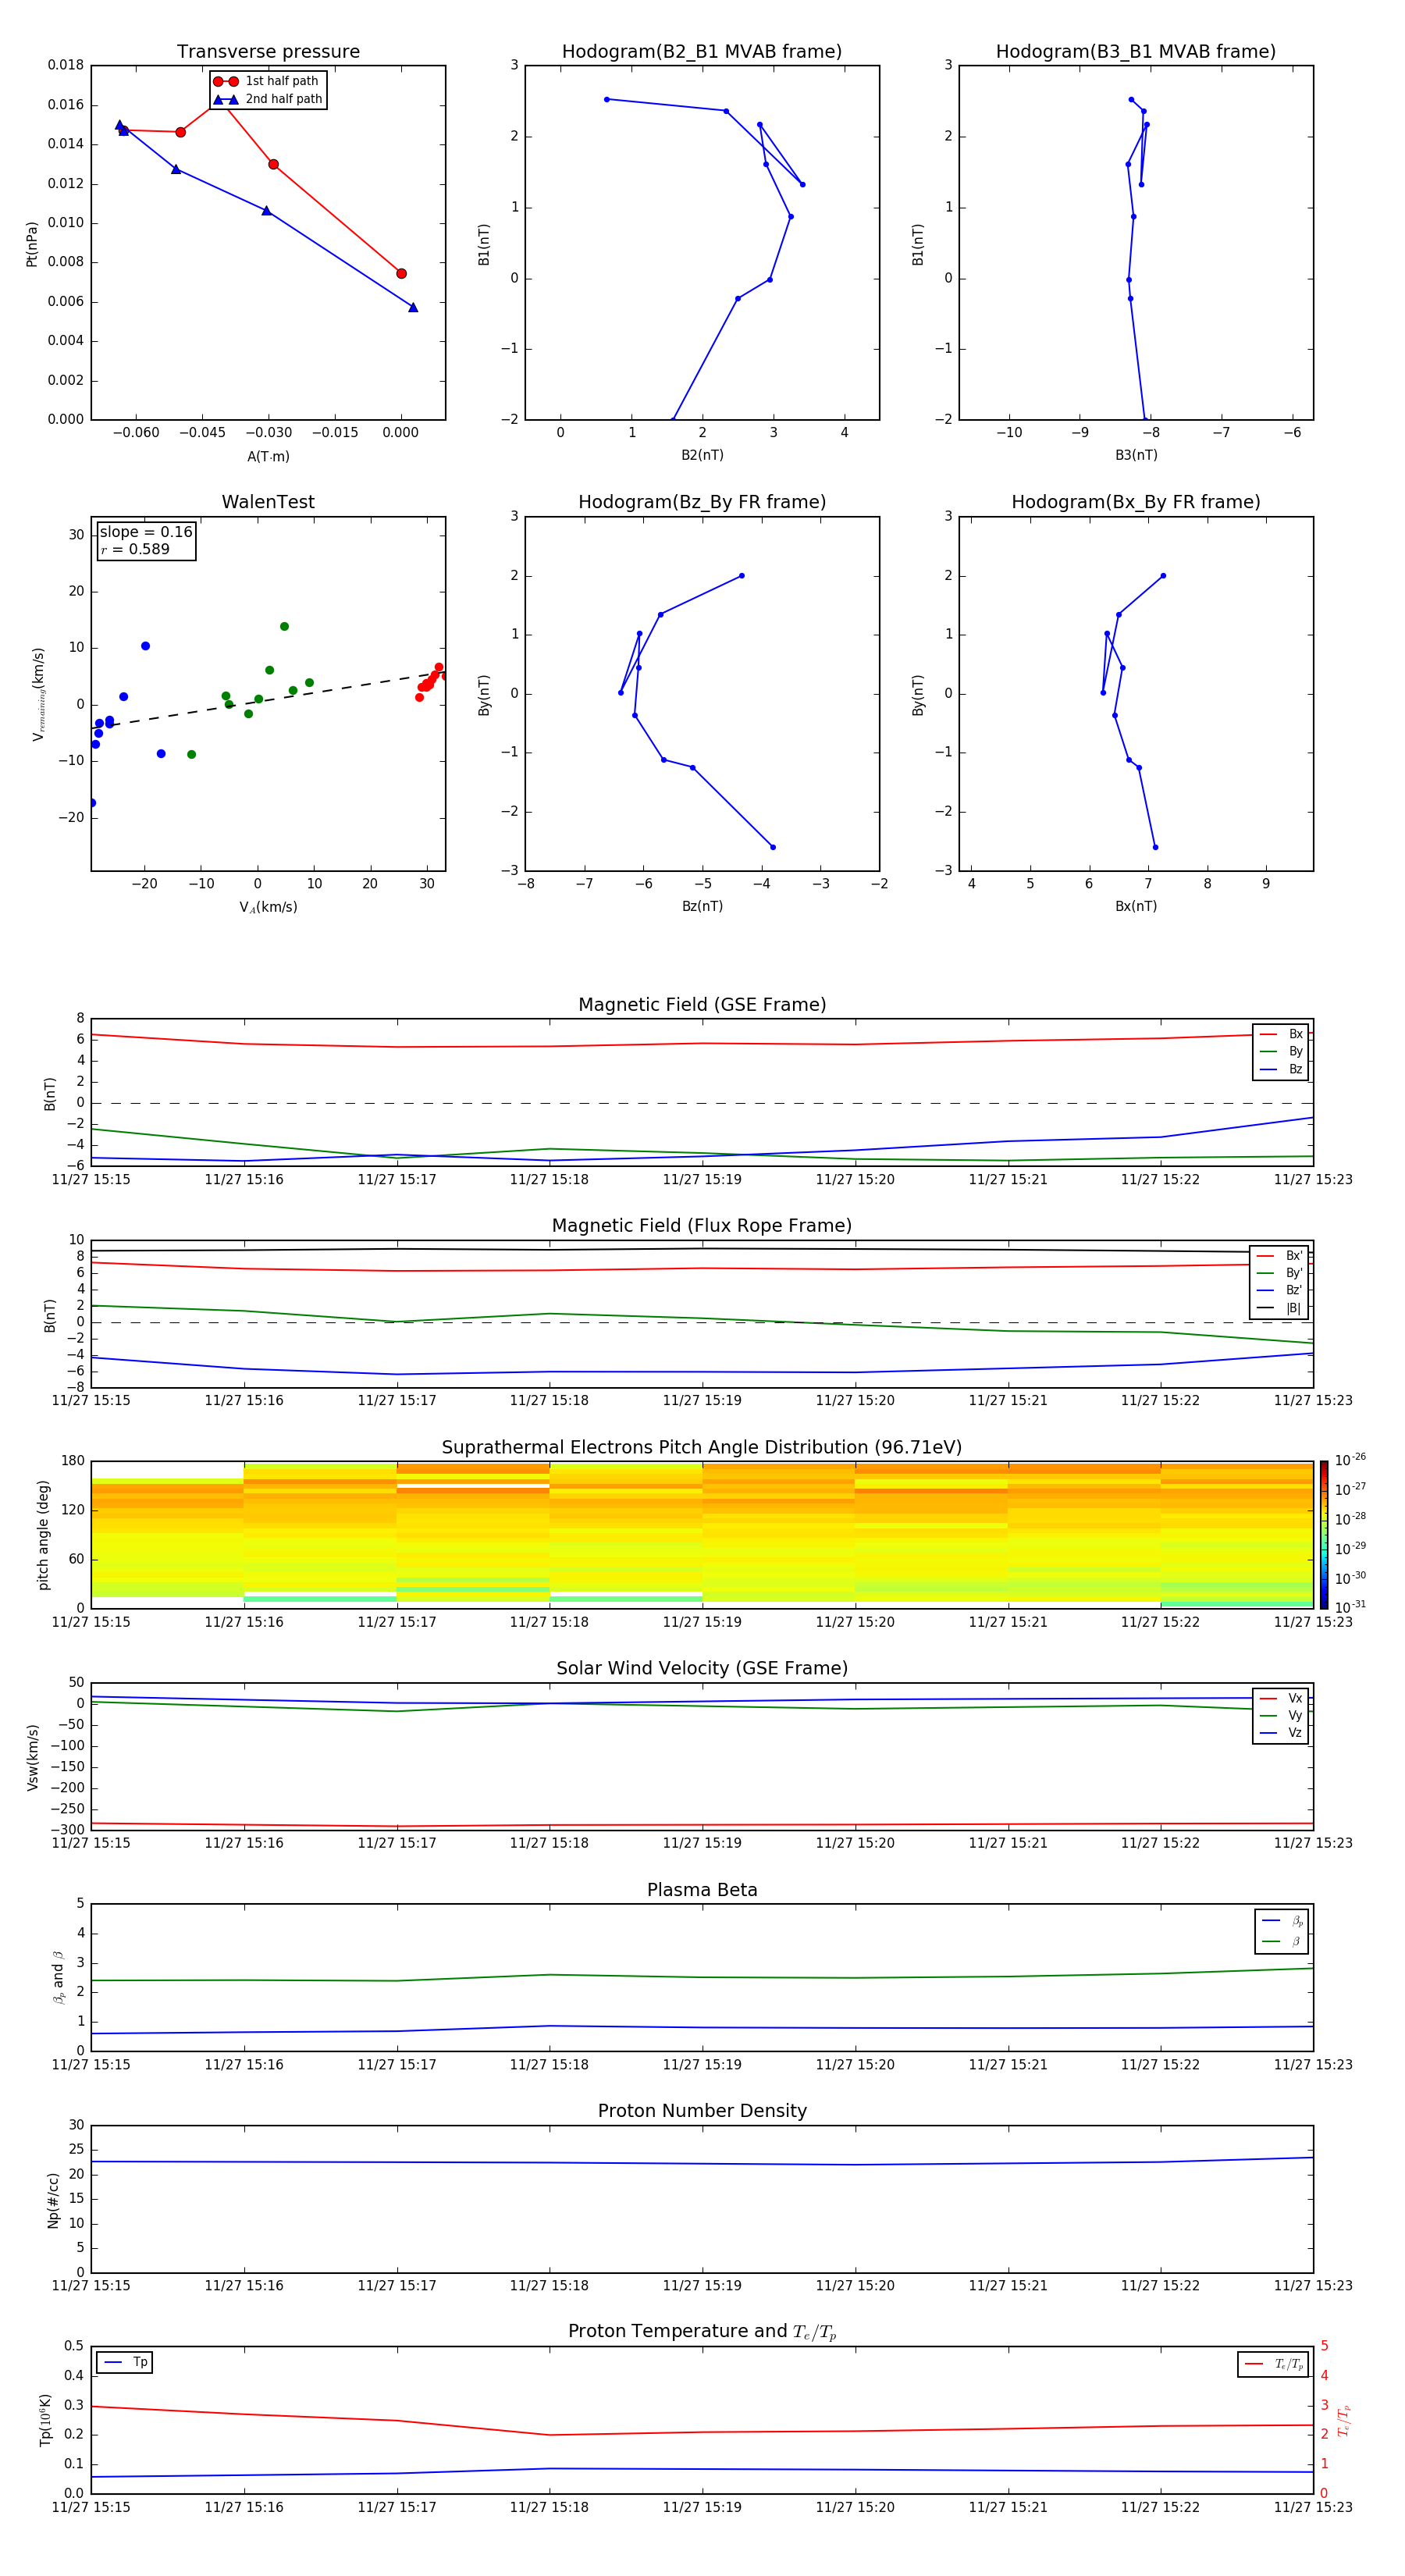Click the βp legend entry in Plasma Beta
Image resolution: width=1405 pixels, height=2576 pixels.
point(1282,1921)
